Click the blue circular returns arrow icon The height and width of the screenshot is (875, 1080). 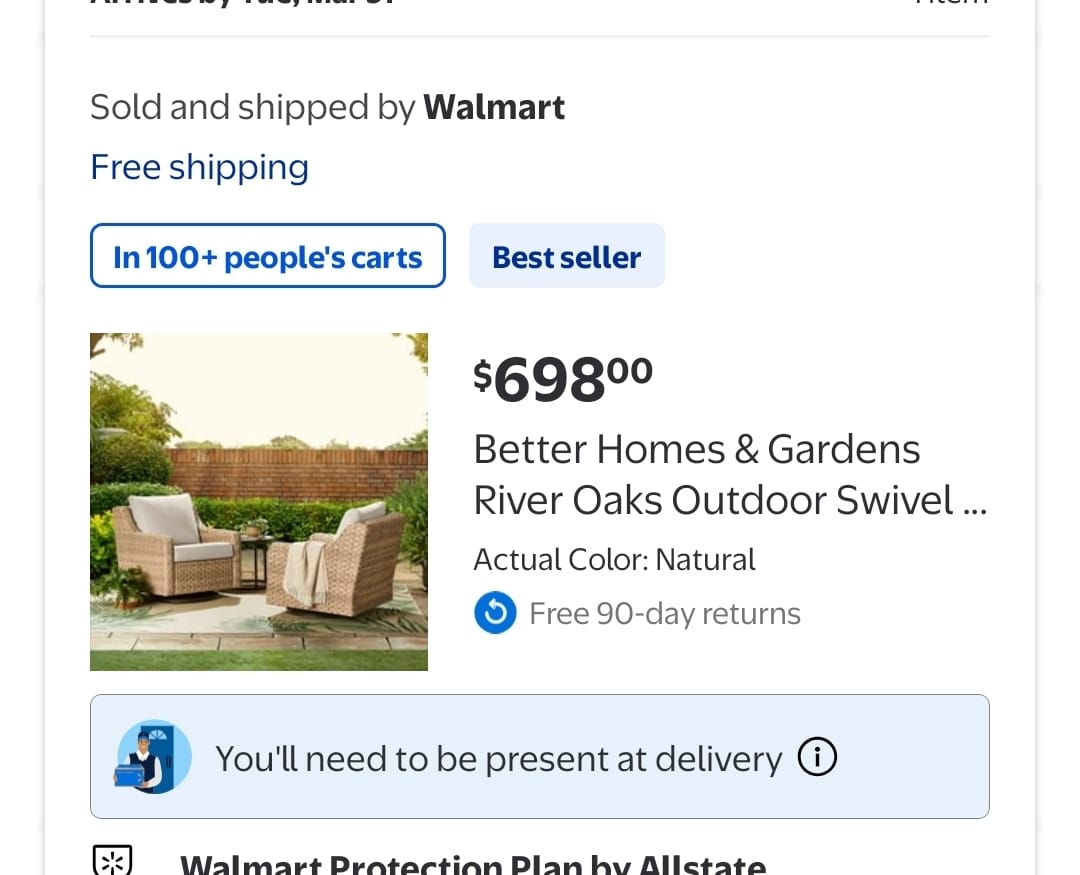coord(495,613)
